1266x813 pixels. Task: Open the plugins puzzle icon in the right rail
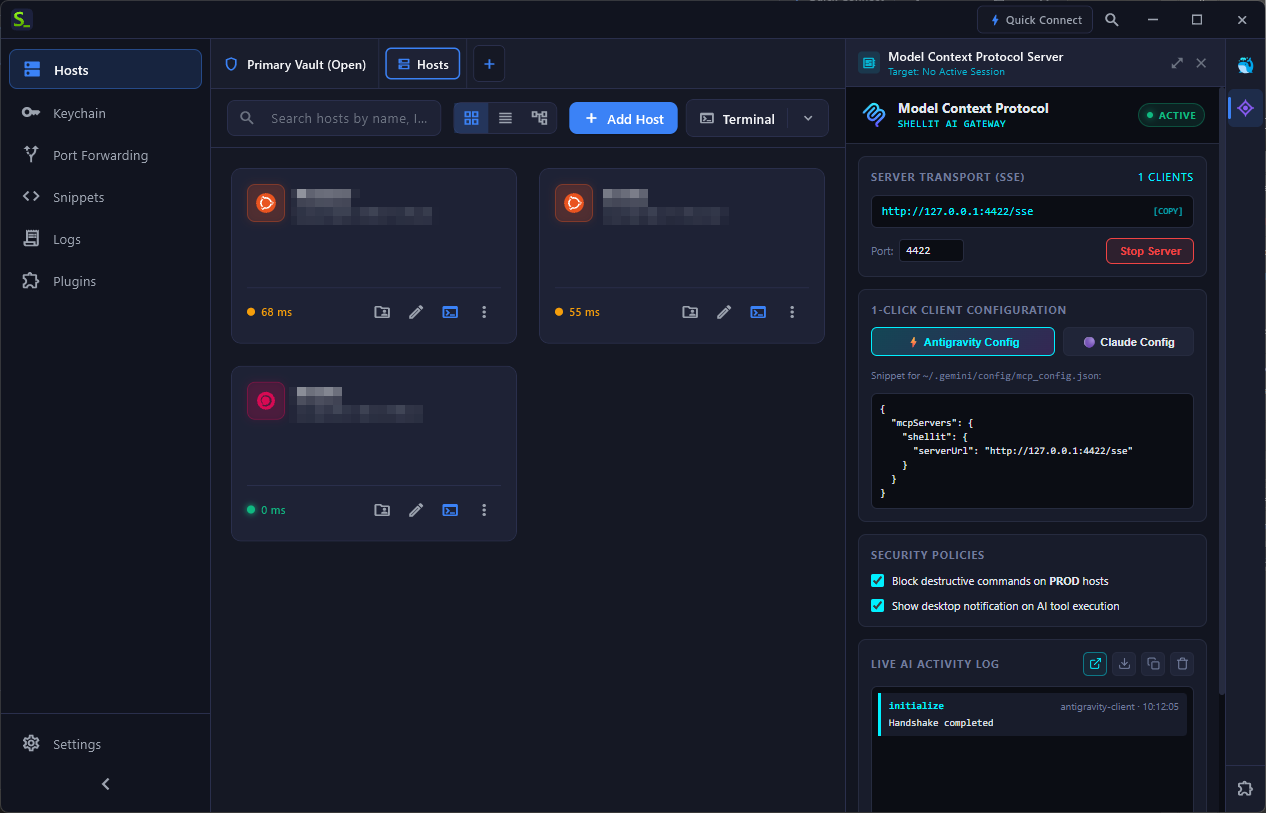(x=1245, y=788)
